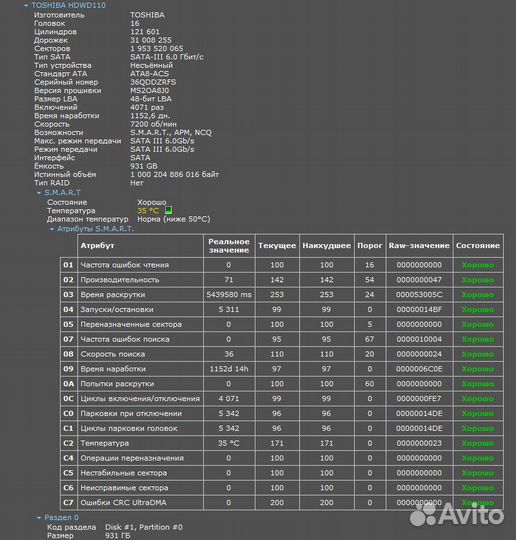This screenshot has height=540, width=516.
Task: Select the Скорость поиска attribute name
Action: tap(113, 354)
